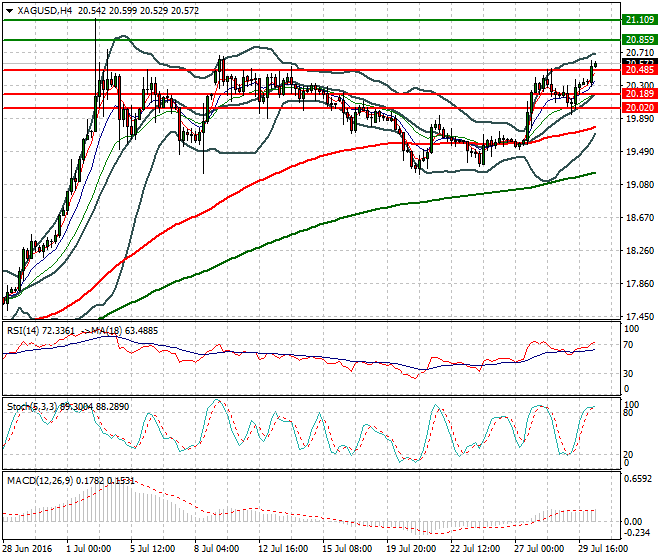Click the 15 Jul 08:00 time label
The height and width of the screenshot is (560, 660).
[x=347, y=549]
